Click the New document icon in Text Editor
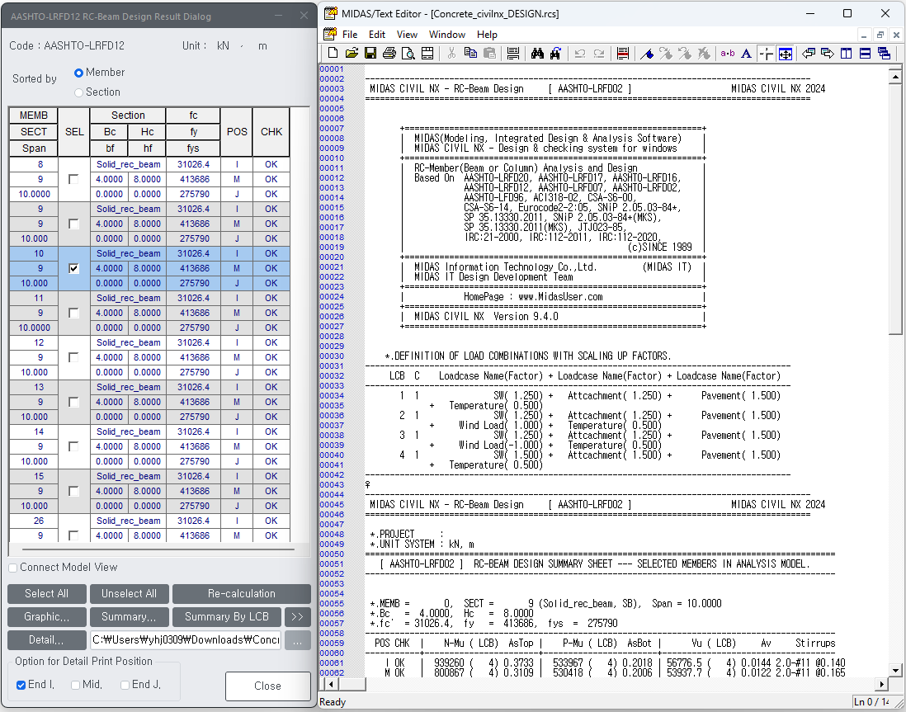The height and width of the screenshot is (712, 906). coord(333,54)
